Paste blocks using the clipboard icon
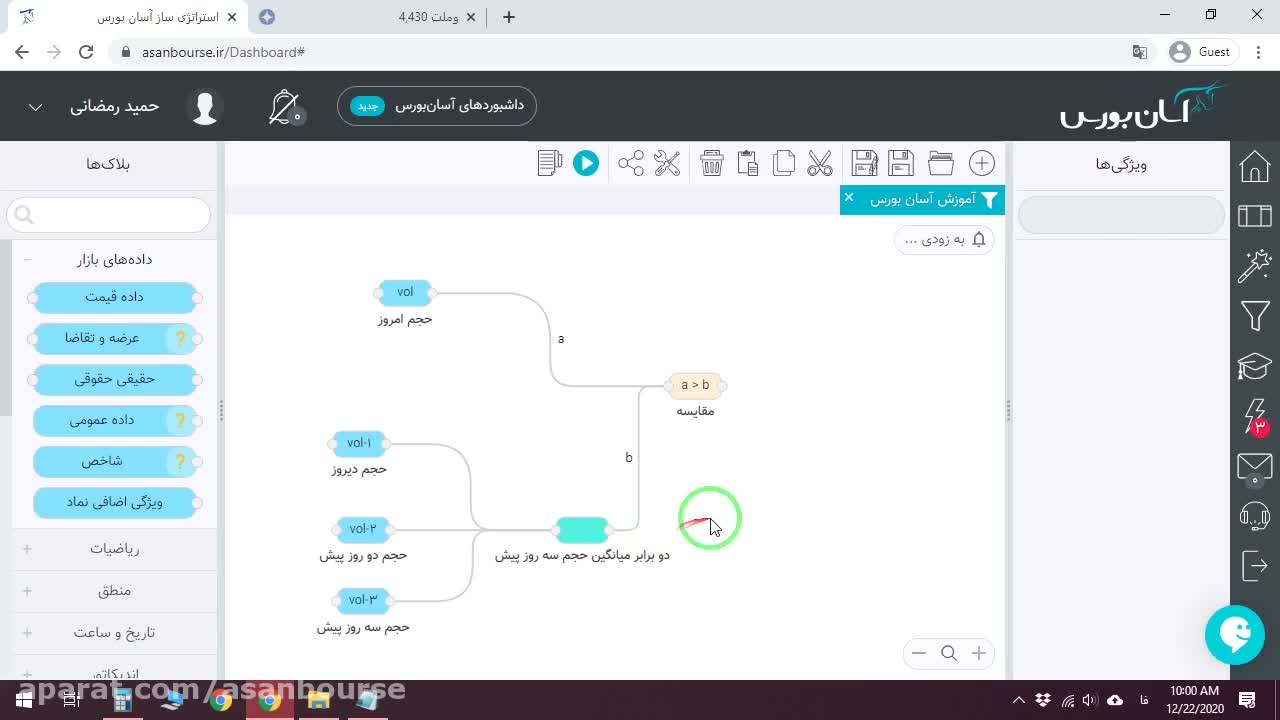1280x720 pixels. pyautogui.click(x=748, y=163)
